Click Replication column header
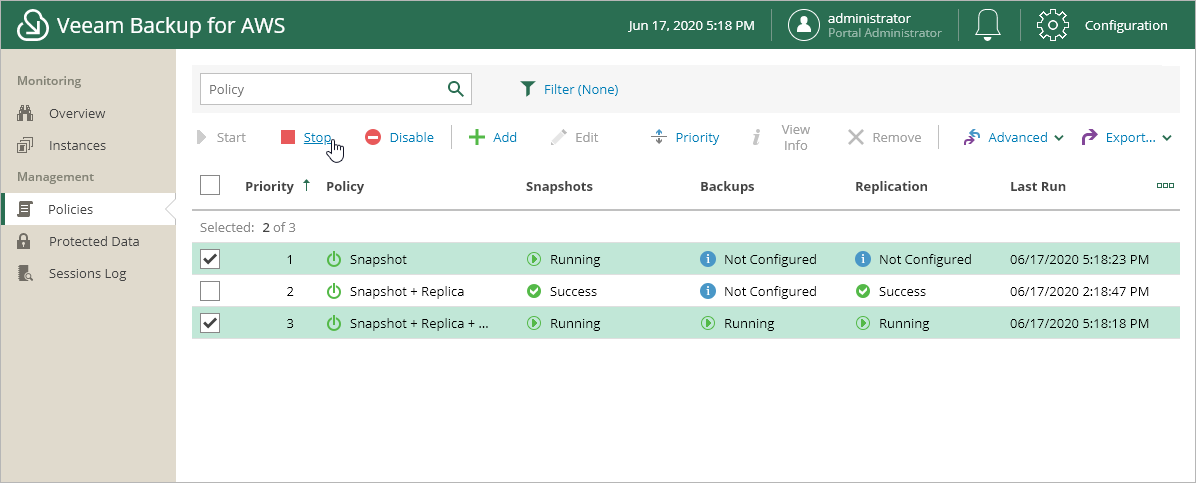This screenshot has height=483, width=1196. point(891,186)
